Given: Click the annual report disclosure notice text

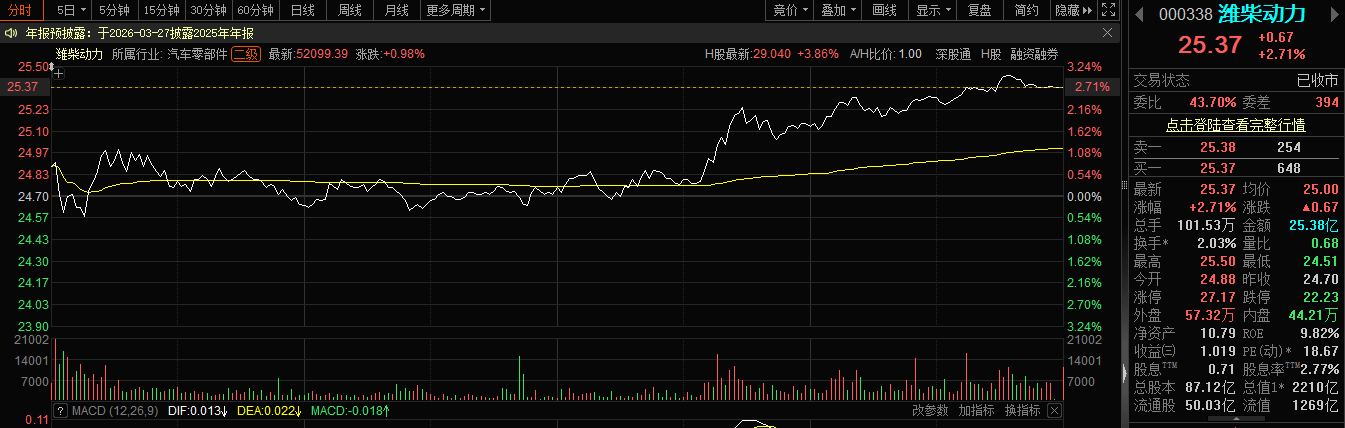Looking at the screenshot, I should (140, 33).
